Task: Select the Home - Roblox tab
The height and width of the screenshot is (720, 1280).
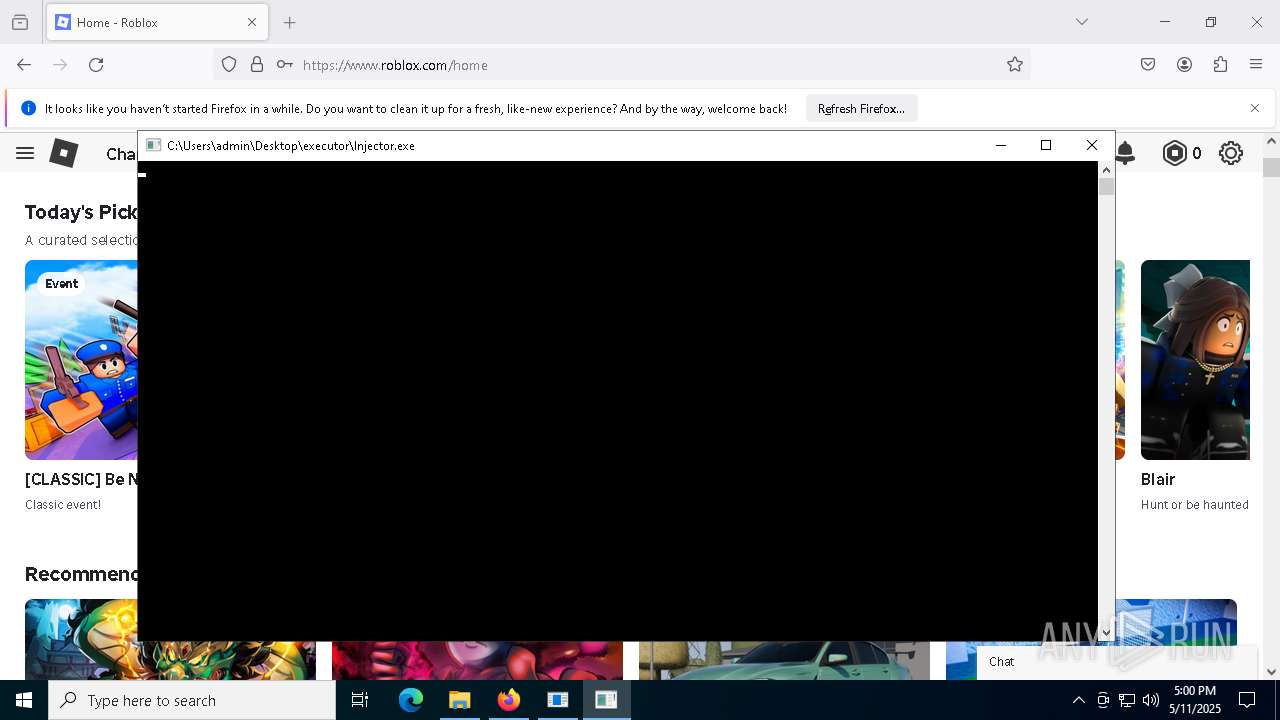Action: [x=157, y=22]
